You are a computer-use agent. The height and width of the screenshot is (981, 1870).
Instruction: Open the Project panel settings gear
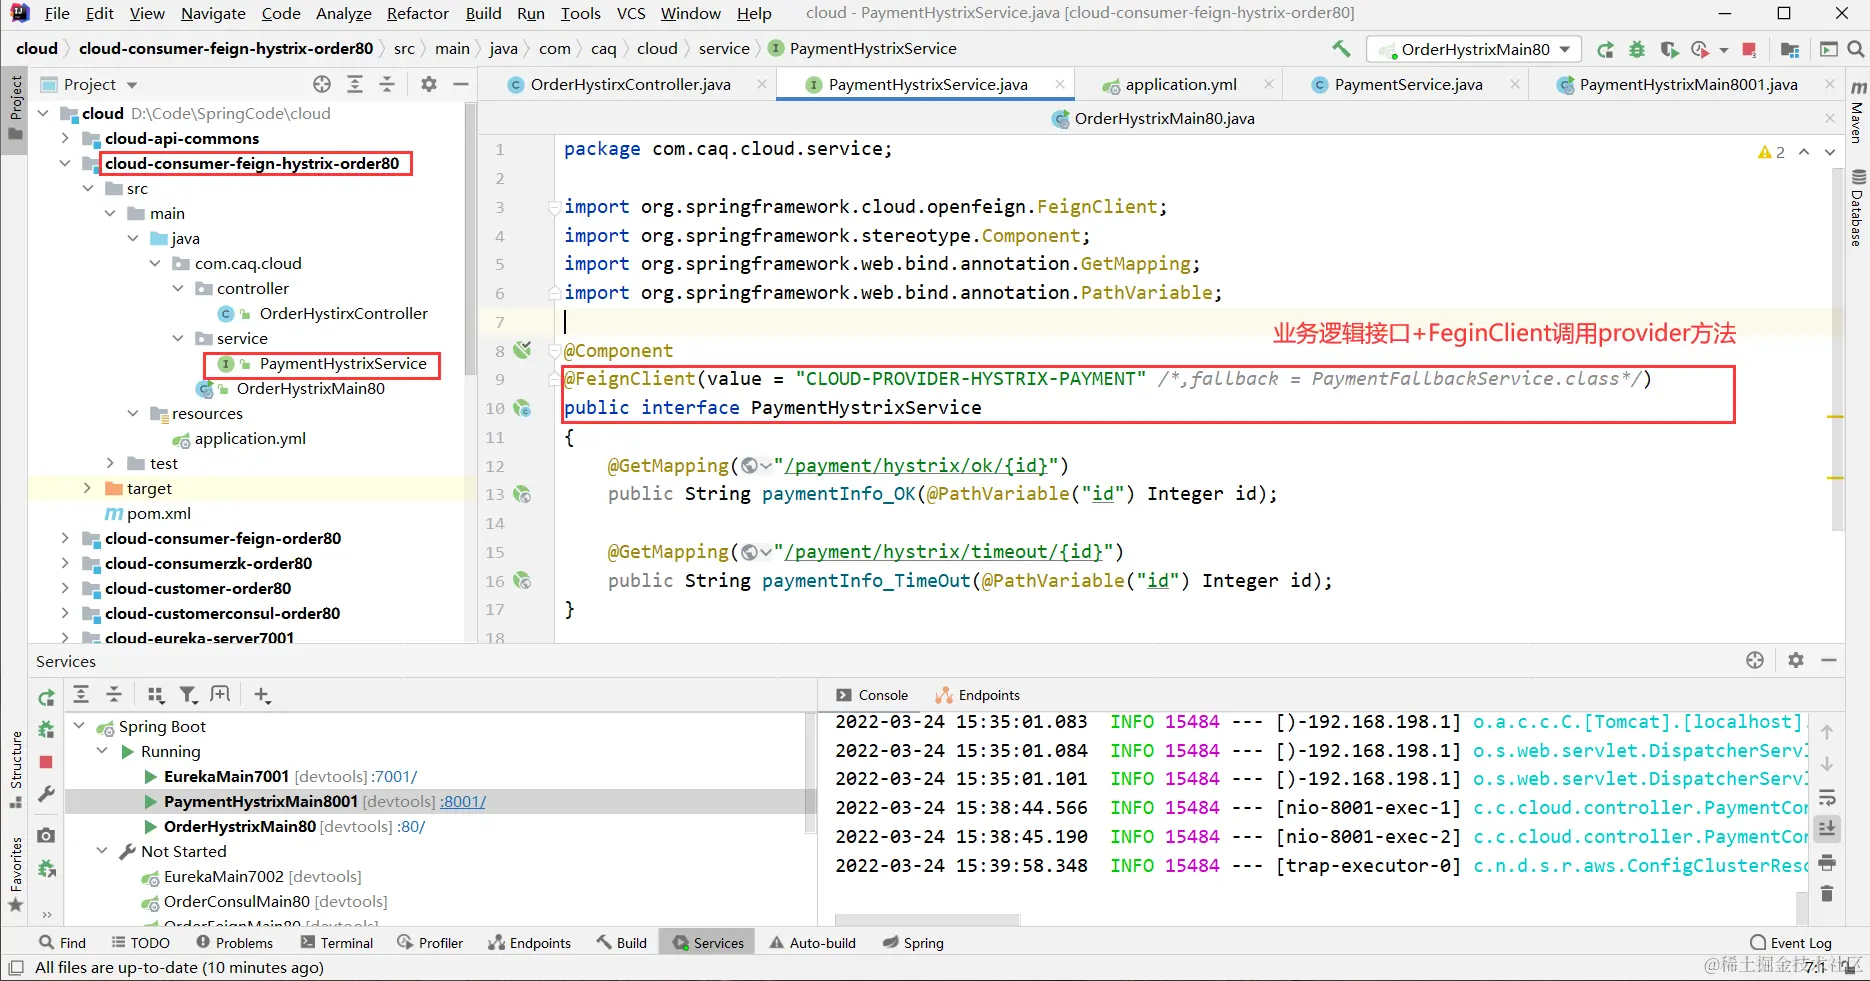(x=429, y=84)
